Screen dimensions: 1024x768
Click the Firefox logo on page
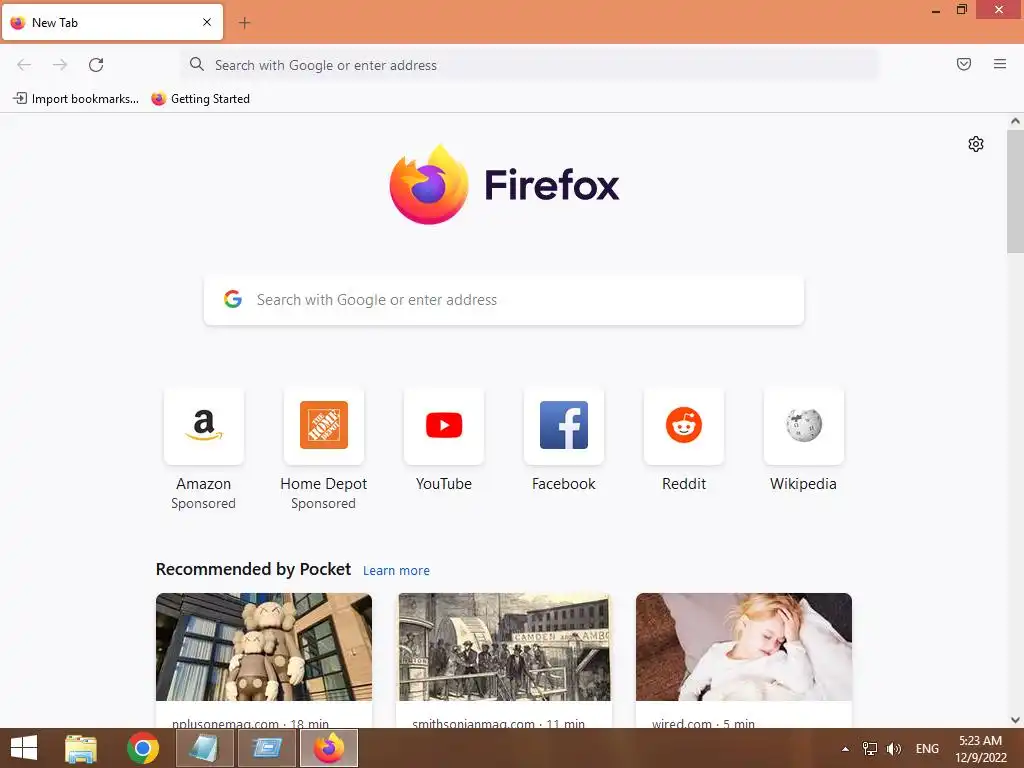(504, 184)
